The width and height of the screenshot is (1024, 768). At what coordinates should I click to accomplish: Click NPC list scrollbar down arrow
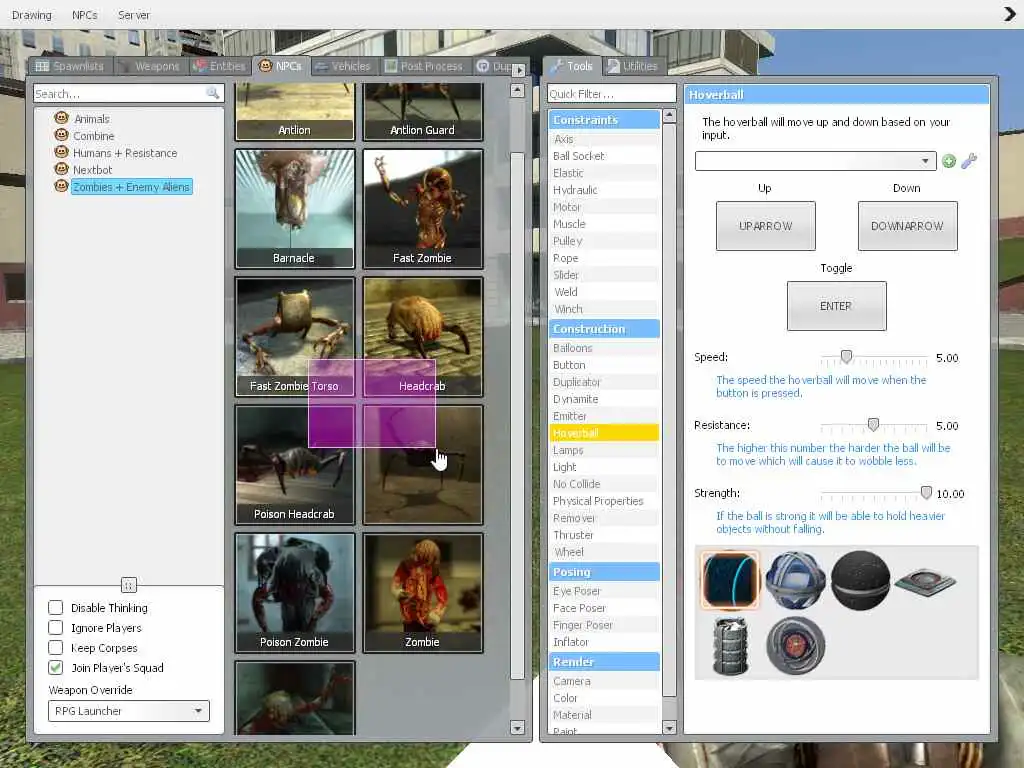point(517,727)
